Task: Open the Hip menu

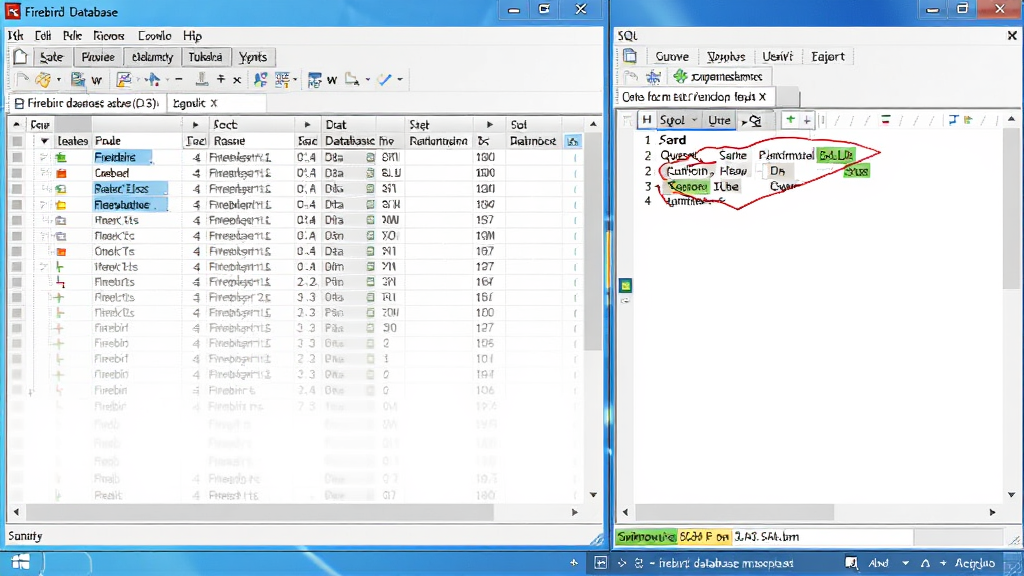Action: pos(192,36)
